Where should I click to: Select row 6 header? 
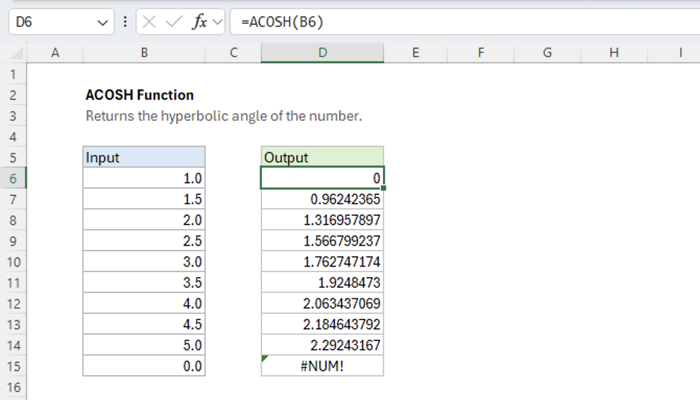click(x=13, y=179)
